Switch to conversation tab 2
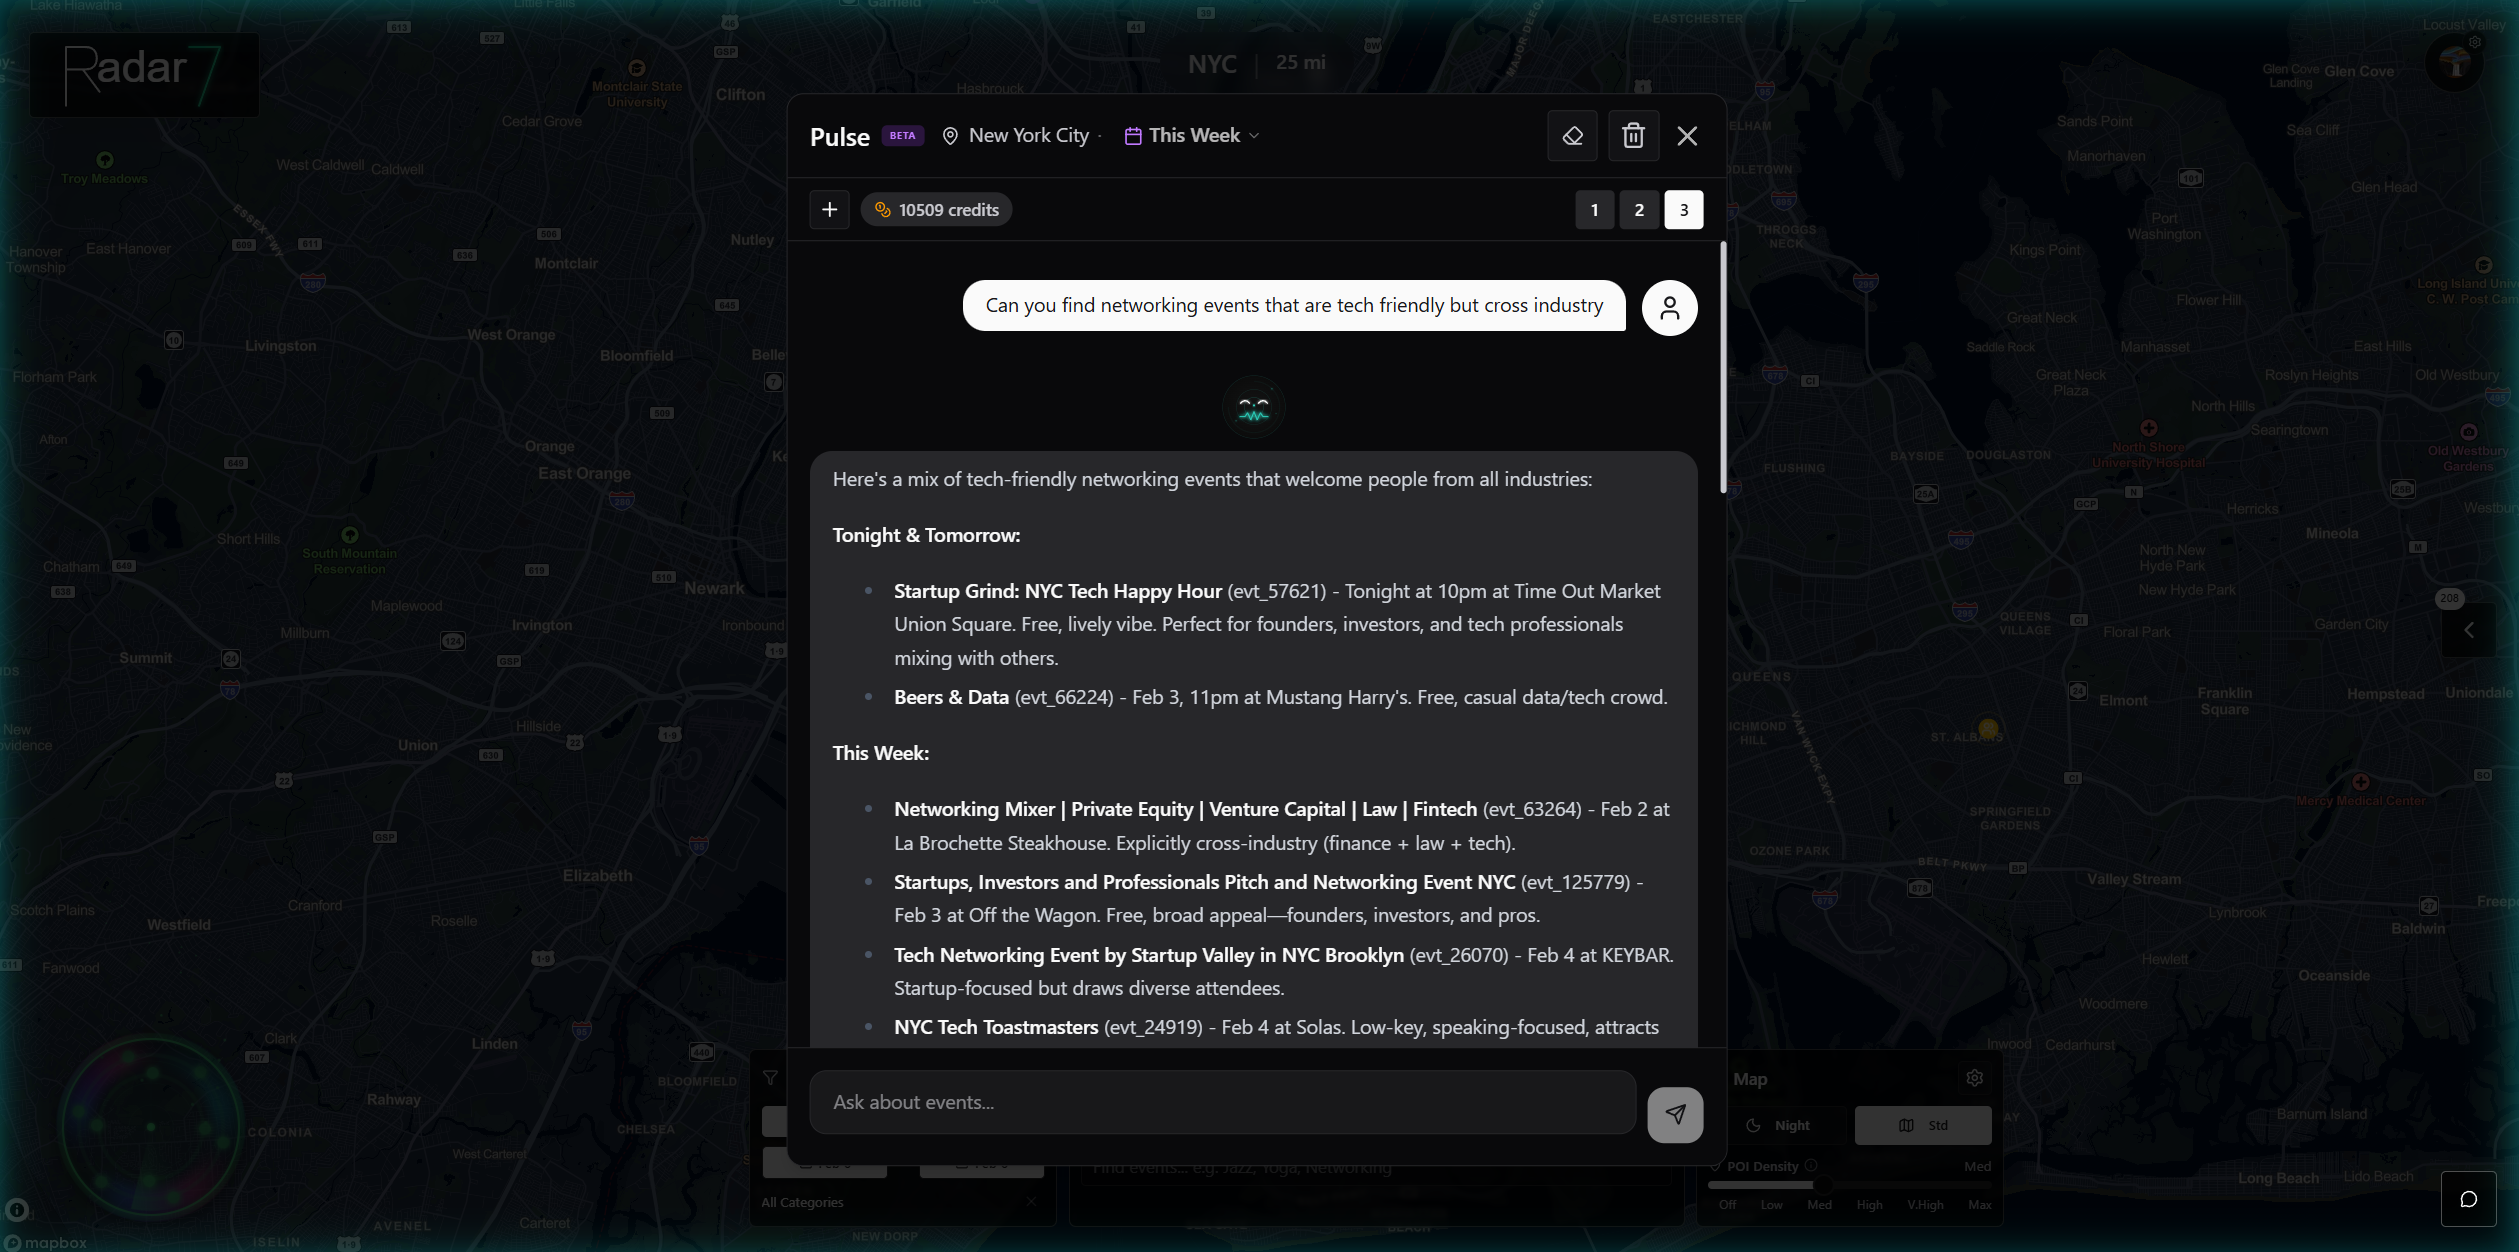Viewport: 2519px width, 1252px height. 1638,209
